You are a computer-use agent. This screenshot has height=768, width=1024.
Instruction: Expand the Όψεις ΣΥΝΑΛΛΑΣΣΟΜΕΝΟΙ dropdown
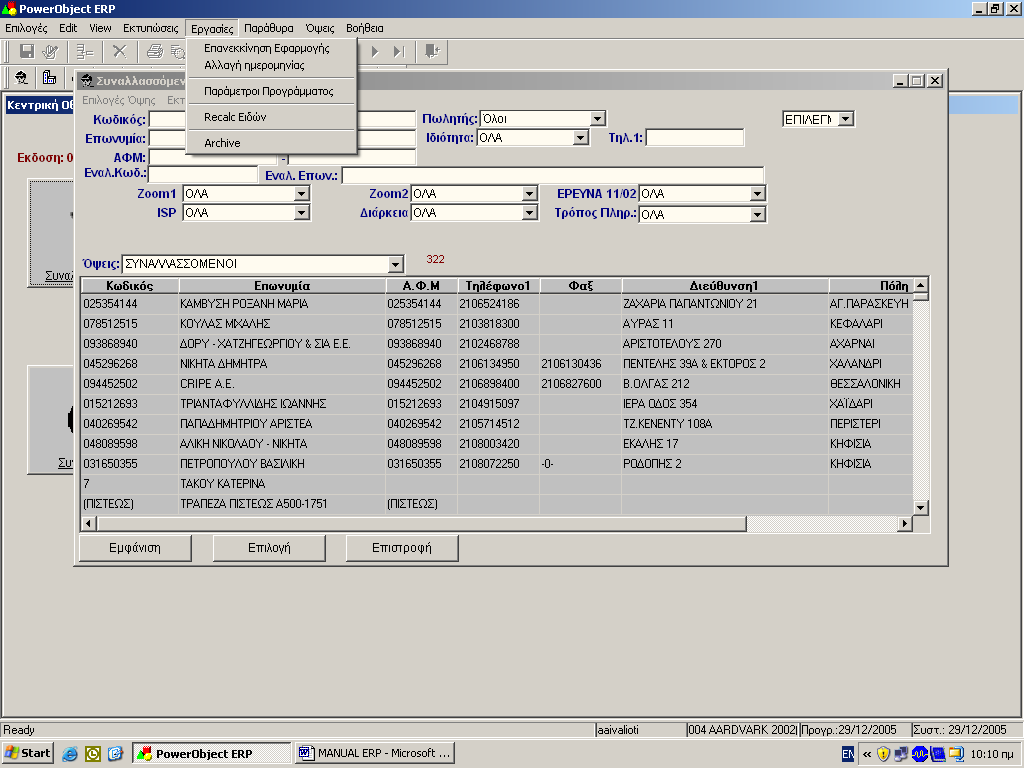pos(396,264)
